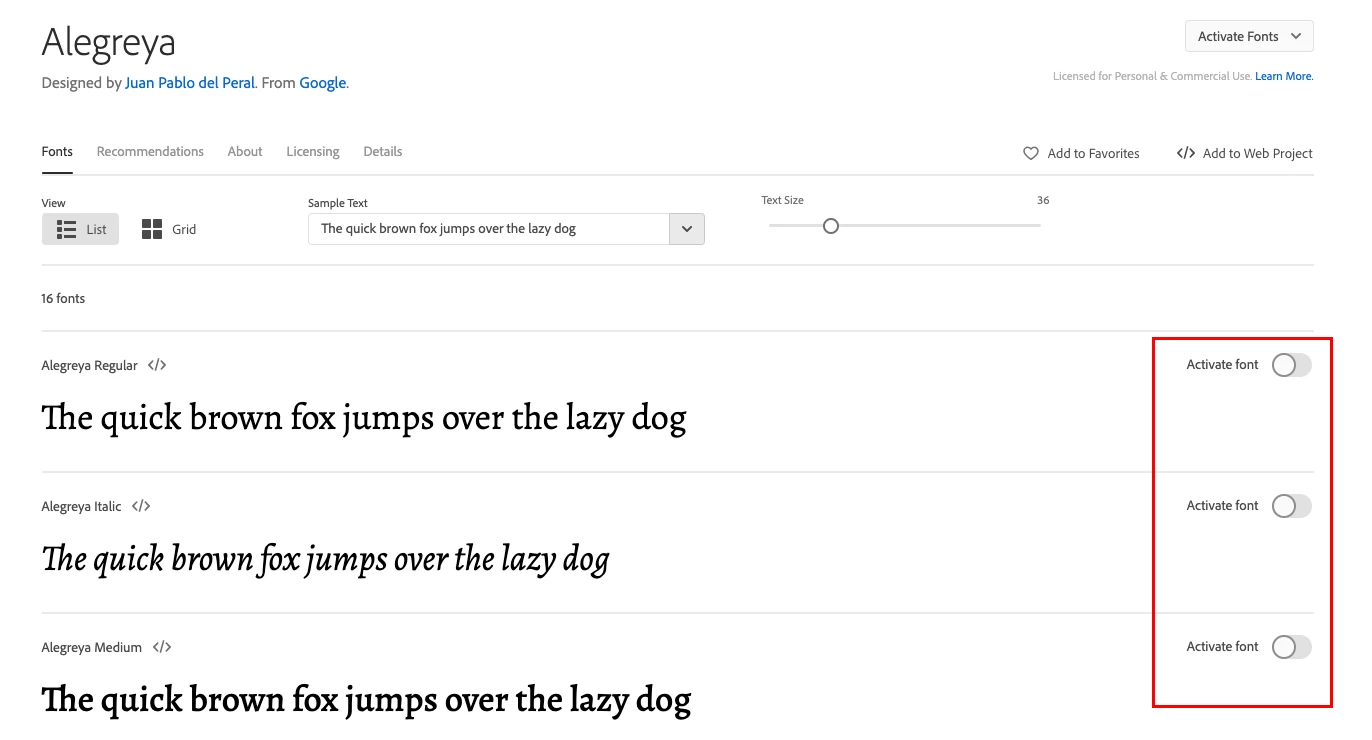Toggle Activate font for Alegreya Regular
The width and height of the screenshot is (1372, 740).
click(1291, 365)
